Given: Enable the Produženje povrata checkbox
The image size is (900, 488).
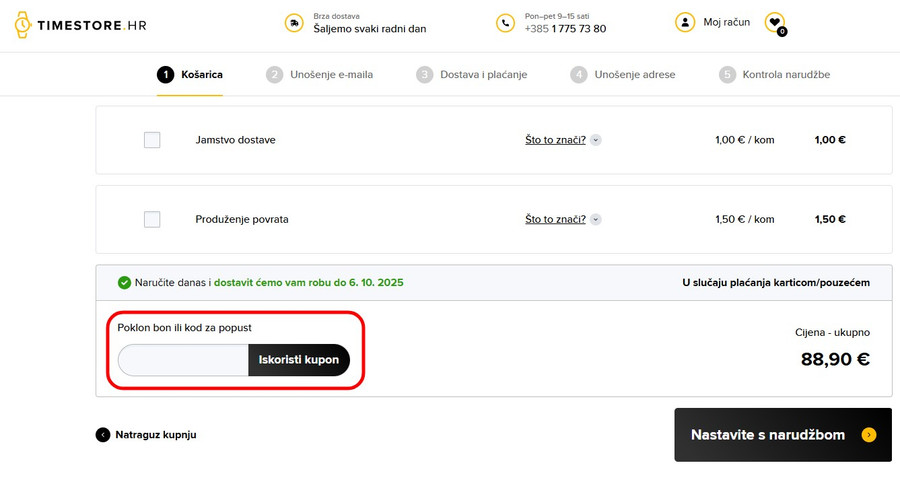Looking at the screenshot, I should [x=152, y=219].
